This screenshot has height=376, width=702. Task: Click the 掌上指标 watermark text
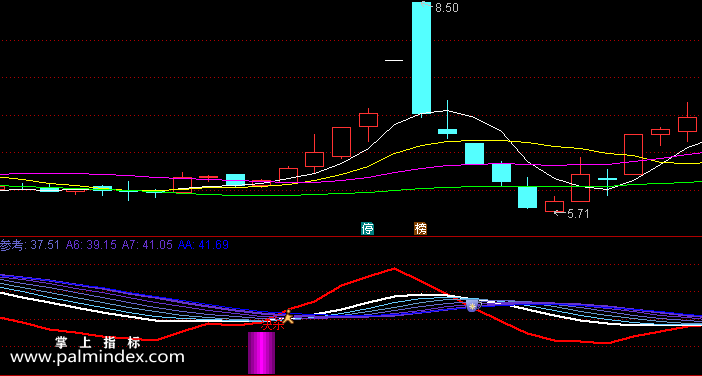[x=98, y=343]
